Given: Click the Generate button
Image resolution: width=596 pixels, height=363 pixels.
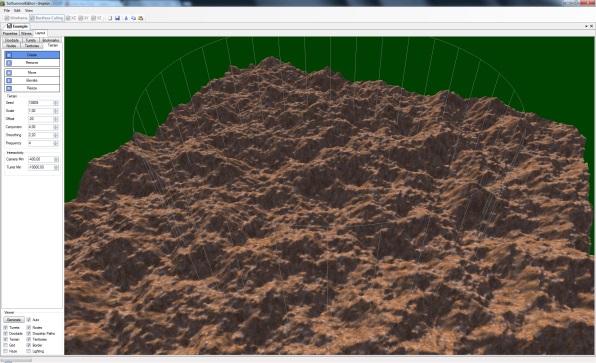Looking at the screenshot, I should [x=14, y=320].
